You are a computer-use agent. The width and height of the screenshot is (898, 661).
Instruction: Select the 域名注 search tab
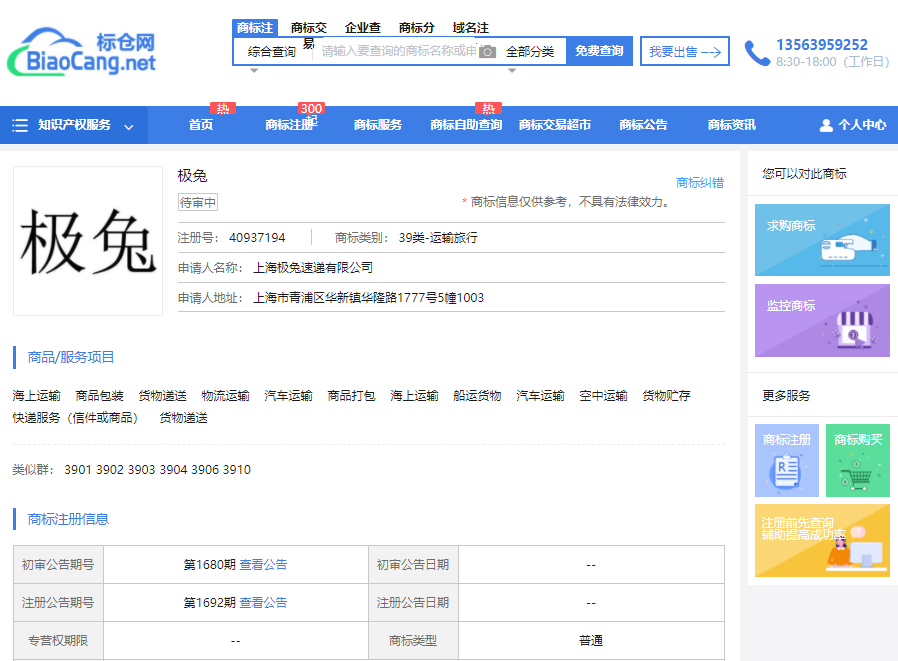tap(470, 27)
